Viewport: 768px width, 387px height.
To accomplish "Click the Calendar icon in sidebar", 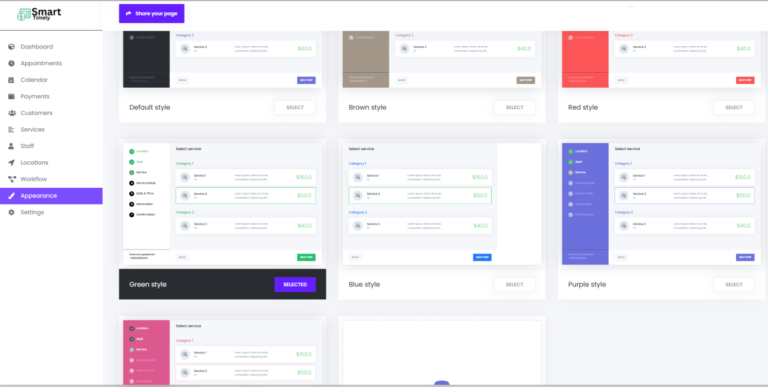I will click(x=11, y=80).
